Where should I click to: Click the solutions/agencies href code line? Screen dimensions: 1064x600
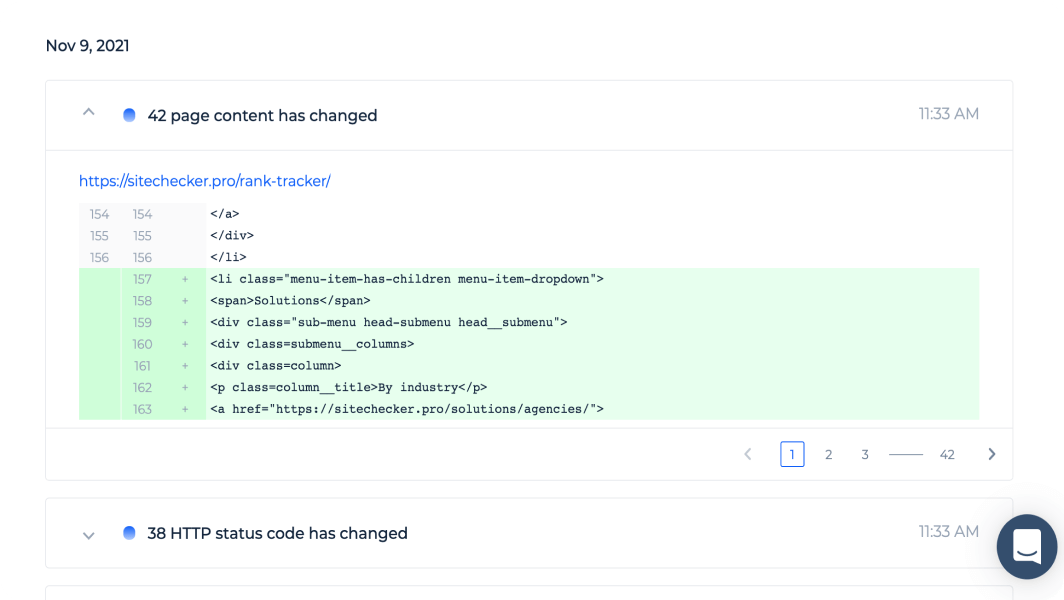(x=406, y=409)
